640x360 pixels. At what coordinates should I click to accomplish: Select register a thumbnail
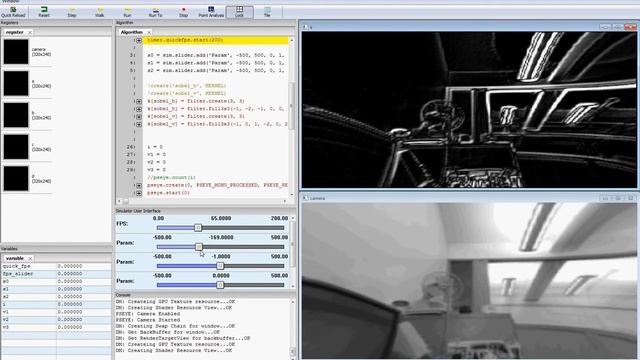pos(16,83)
